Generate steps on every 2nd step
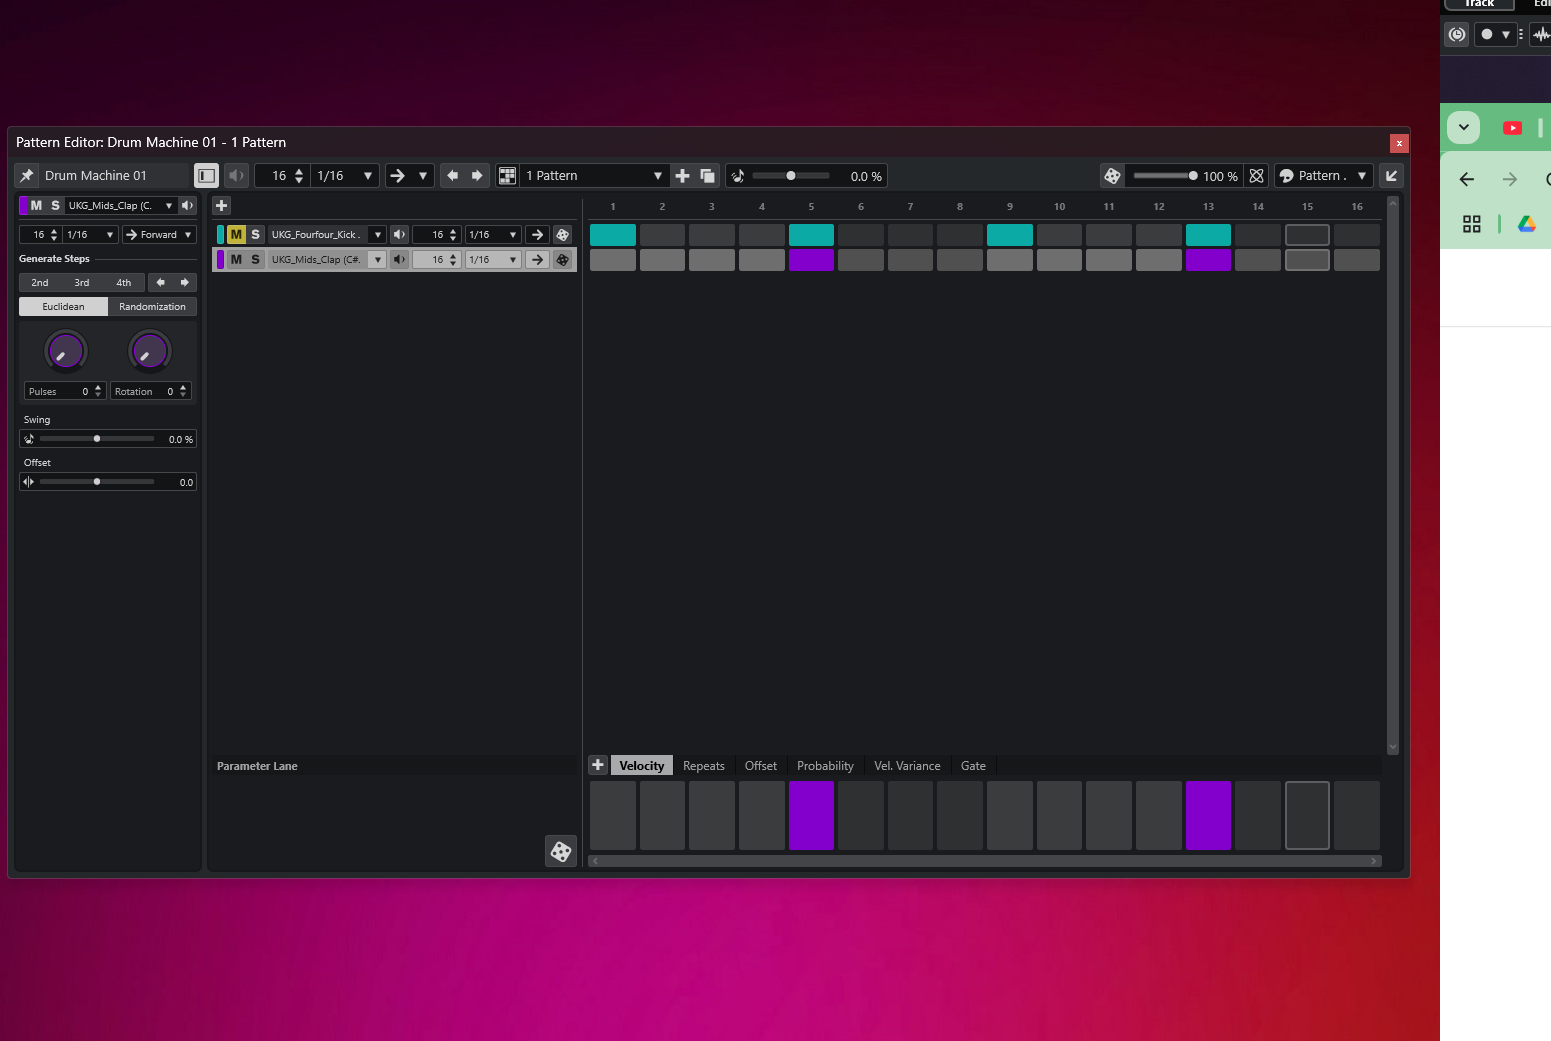The image size is (1551, 1041). coord(40,283)
